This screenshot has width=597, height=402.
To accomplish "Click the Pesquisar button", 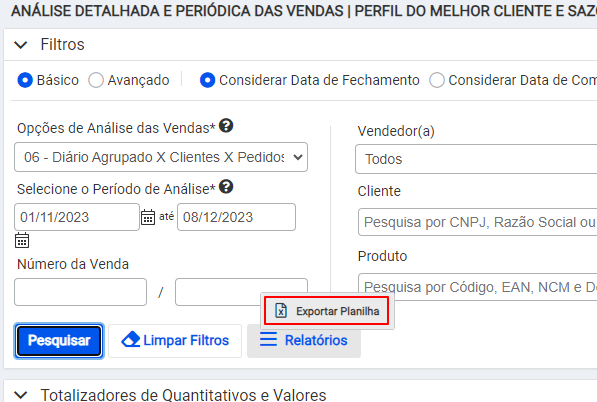I will (x=59, y=340).
